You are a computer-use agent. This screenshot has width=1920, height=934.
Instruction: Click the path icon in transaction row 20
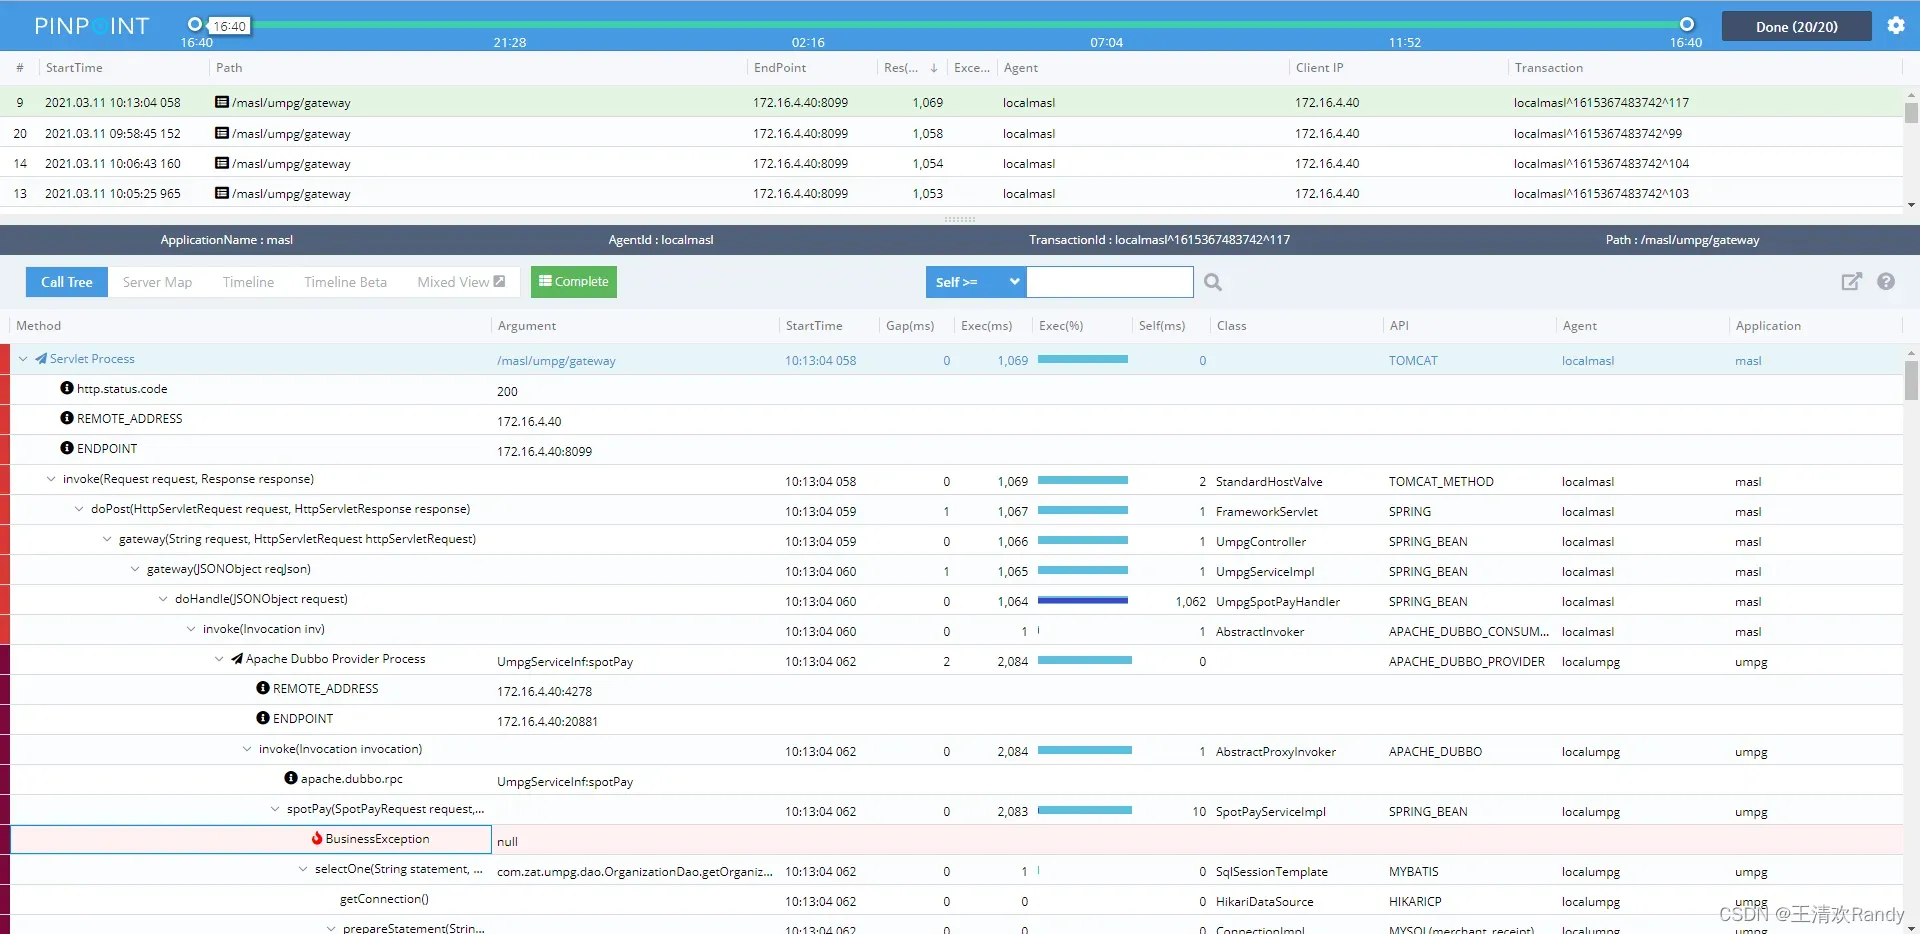point(222,133)
